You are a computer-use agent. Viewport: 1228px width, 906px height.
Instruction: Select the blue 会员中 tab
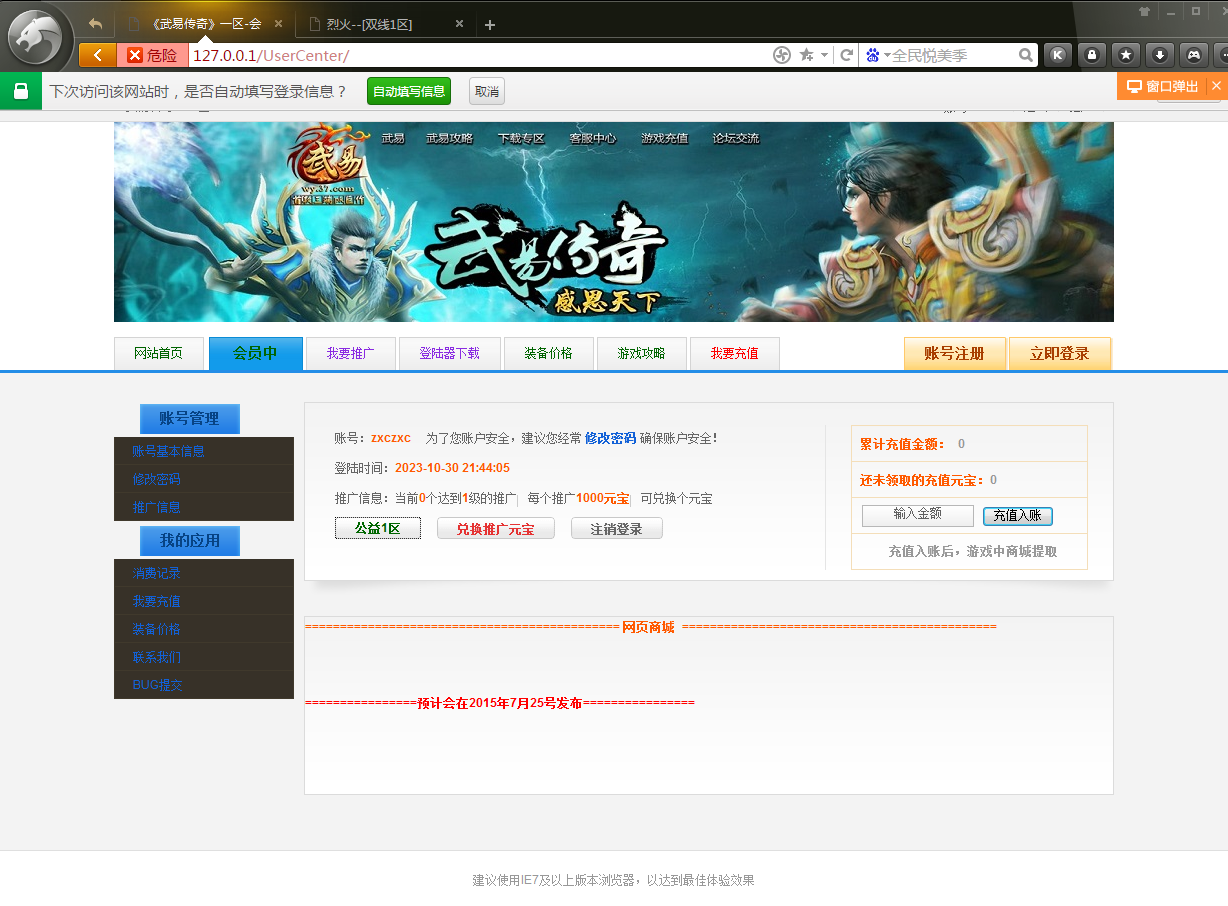coord(255,353)
